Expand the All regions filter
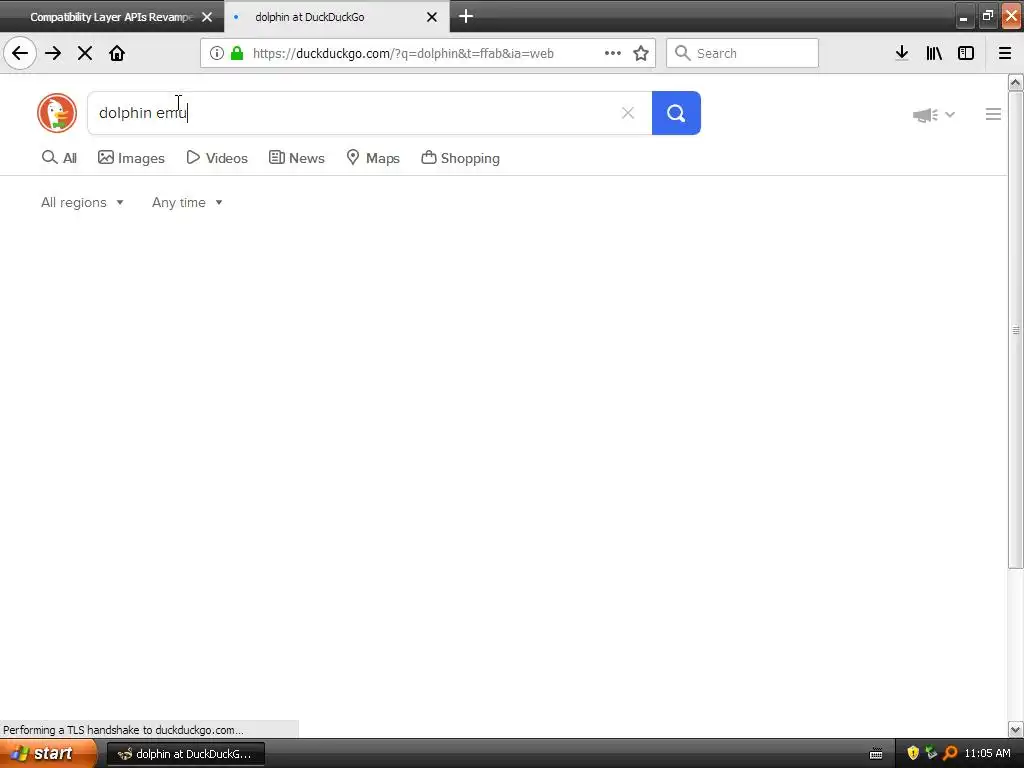 click(82, 202)
